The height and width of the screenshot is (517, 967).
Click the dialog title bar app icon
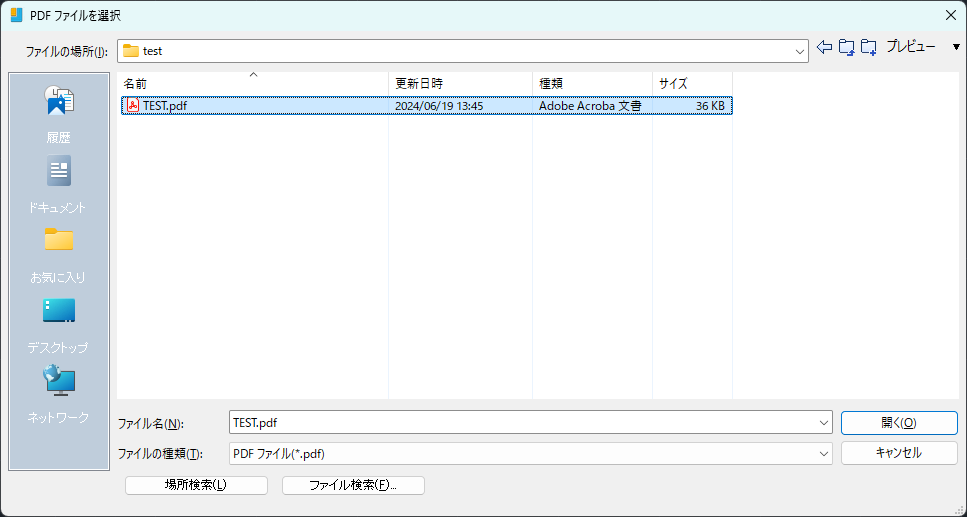pos(17,15)
